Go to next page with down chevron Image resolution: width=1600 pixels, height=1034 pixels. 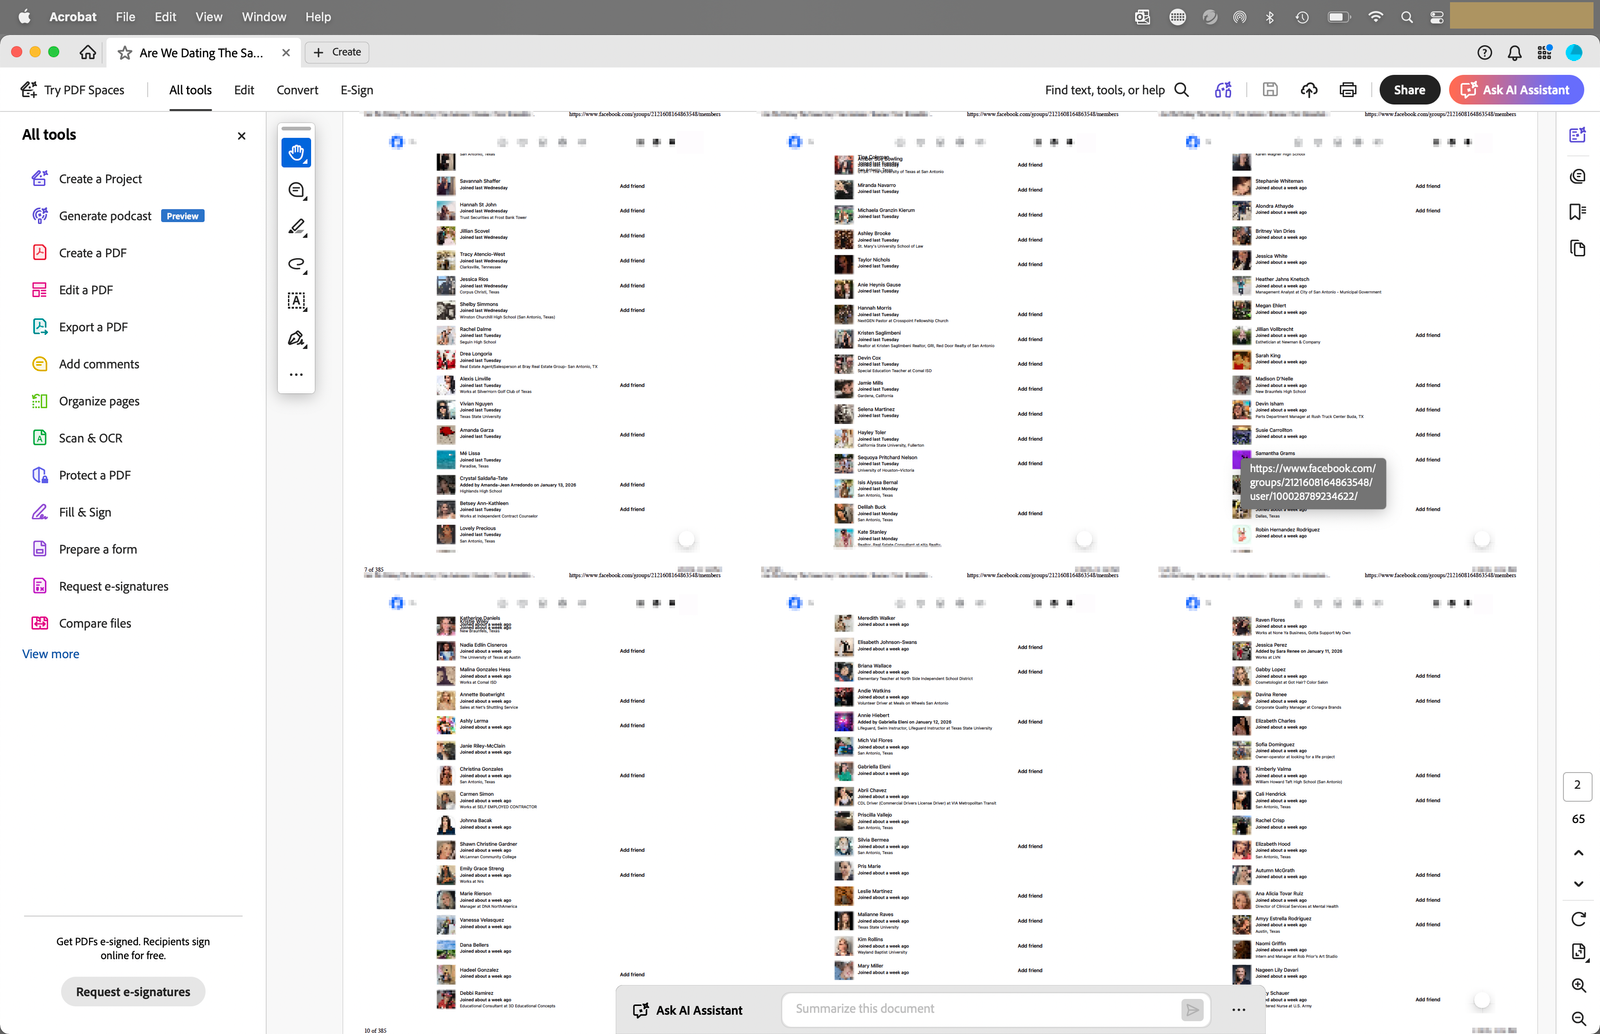pos(1578,884)
